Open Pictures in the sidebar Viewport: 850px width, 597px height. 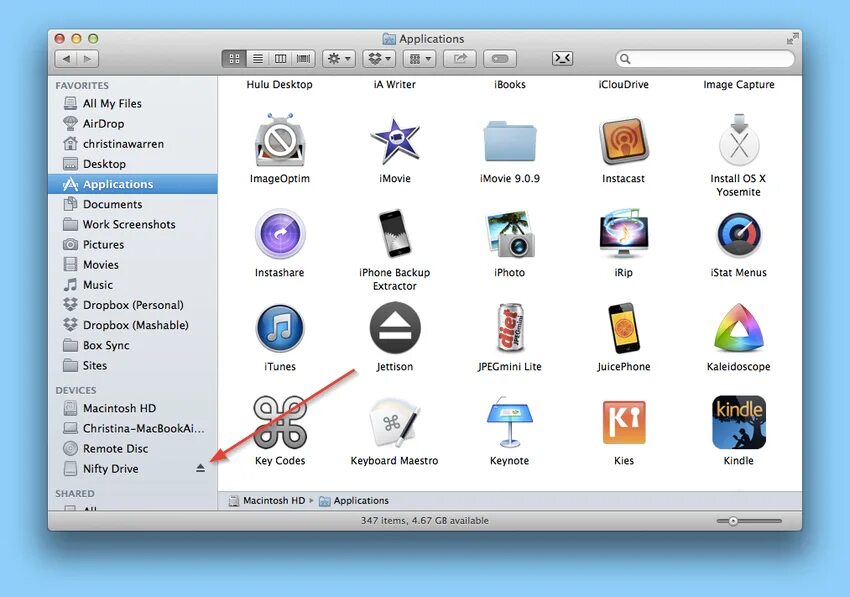point(132,245)
